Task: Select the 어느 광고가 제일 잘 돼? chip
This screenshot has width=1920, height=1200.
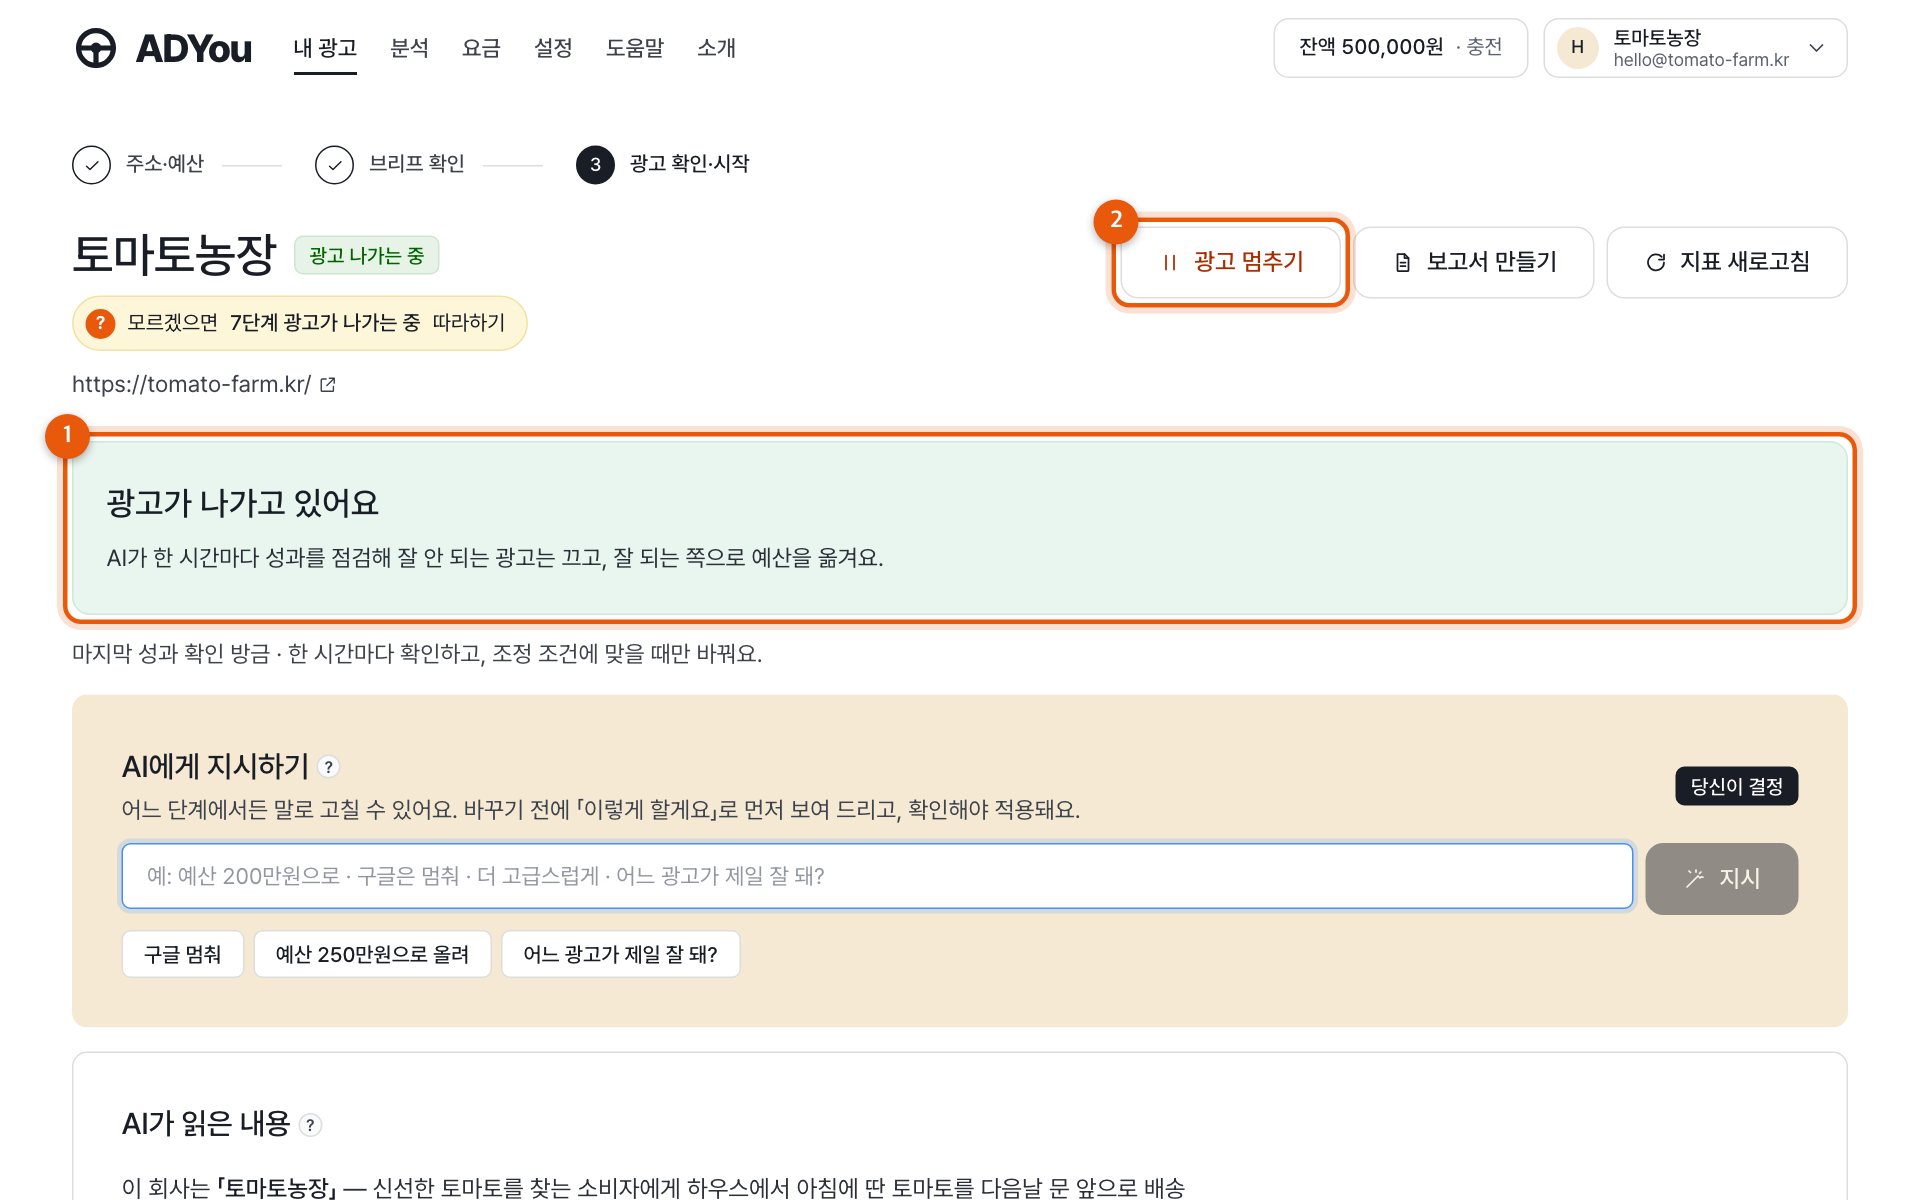Action: [621, 954]
